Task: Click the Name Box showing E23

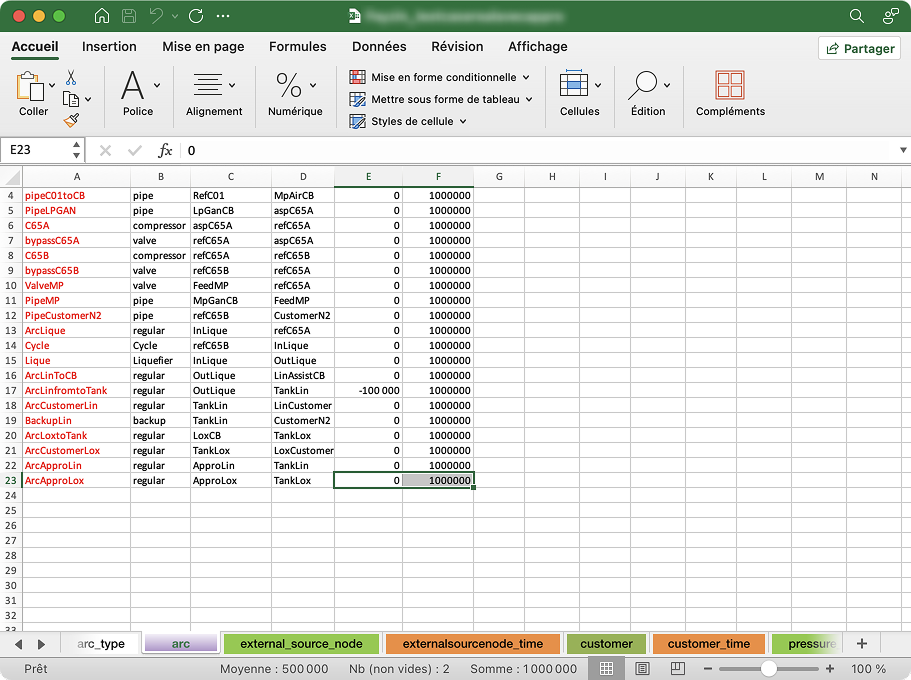Action: pos(36,150)
